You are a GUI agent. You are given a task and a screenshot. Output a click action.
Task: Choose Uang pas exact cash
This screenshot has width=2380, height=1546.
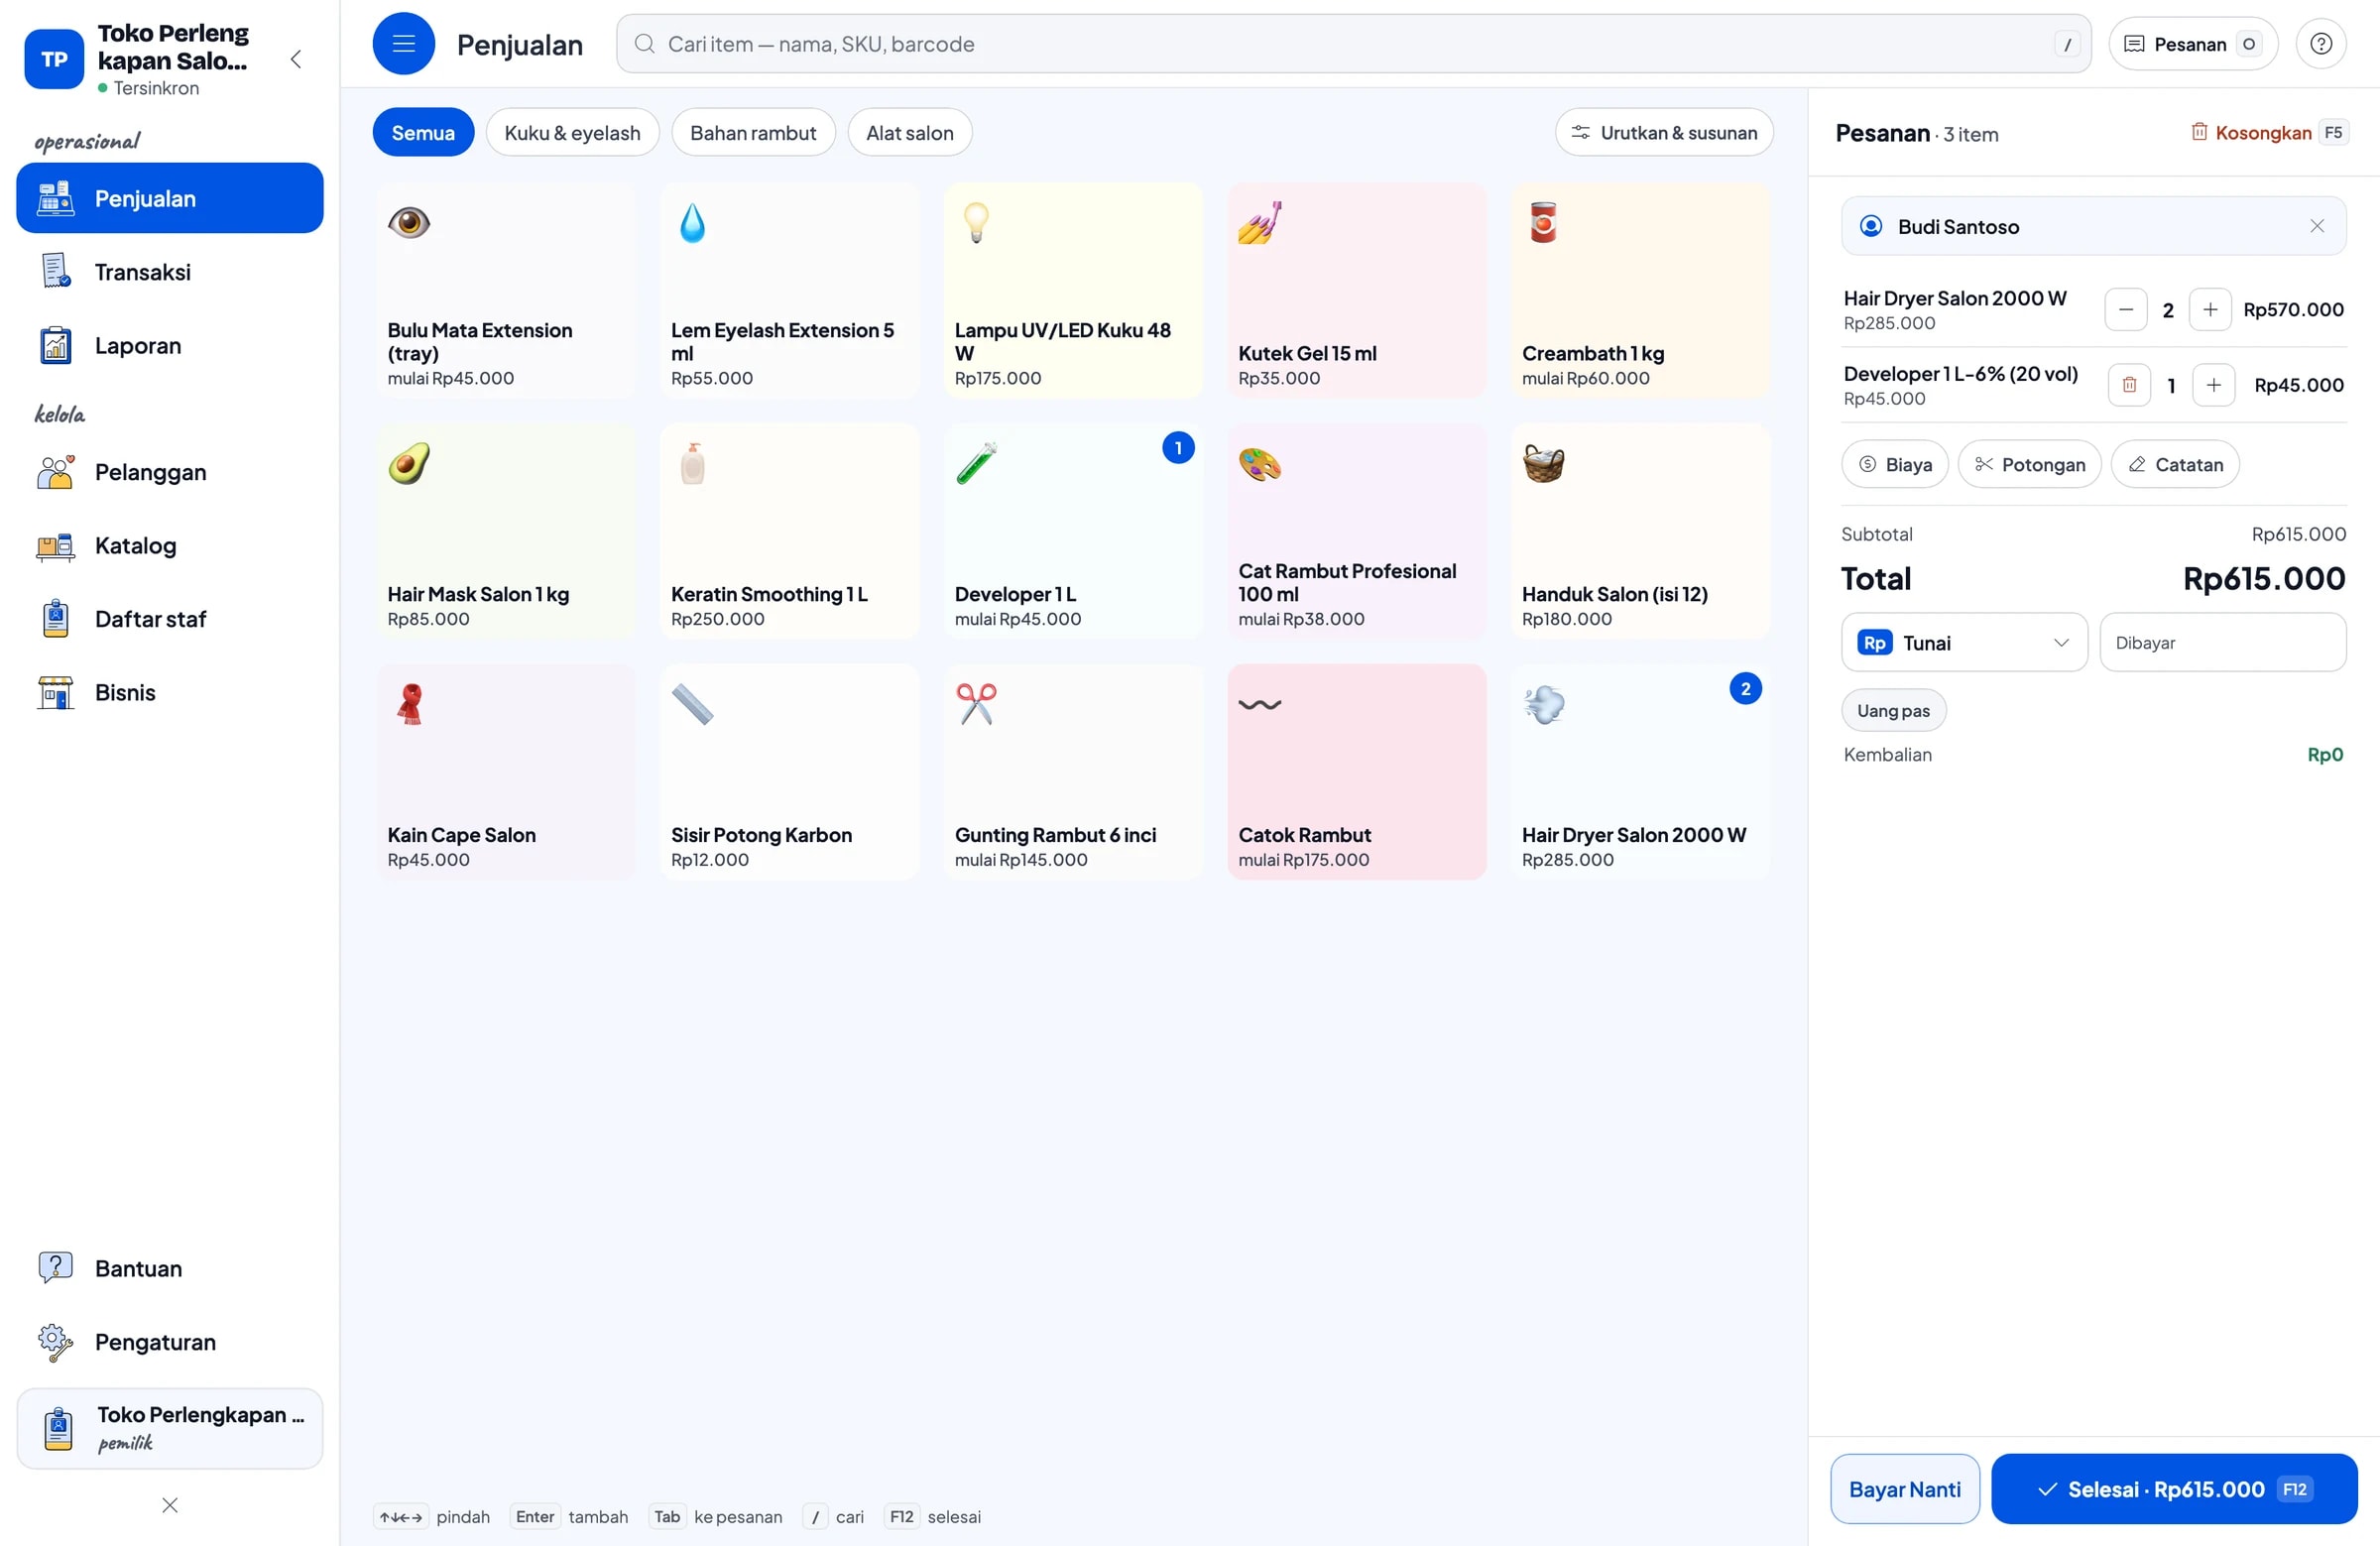1893,711
